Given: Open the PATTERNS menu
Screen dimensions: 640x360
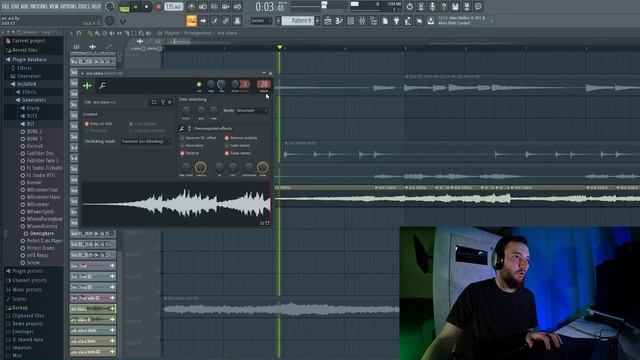Looking at the screenshot, I should [x=39, y=7].
